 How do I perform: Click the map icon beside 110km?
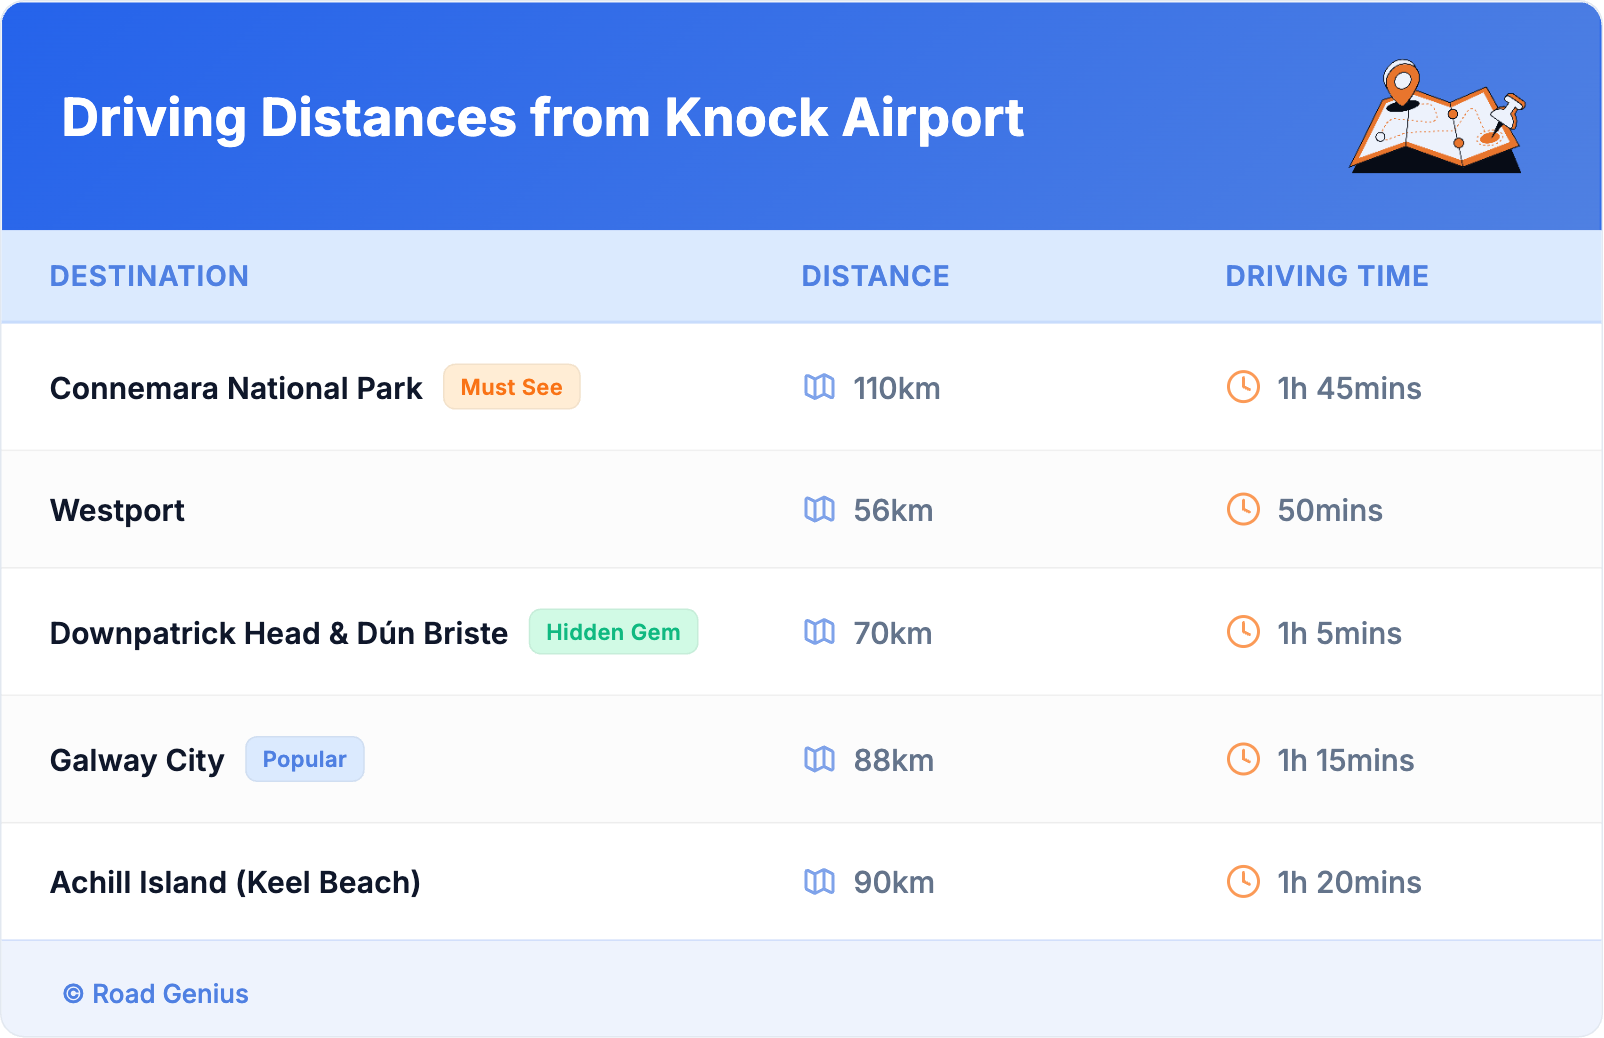point(820,388)
